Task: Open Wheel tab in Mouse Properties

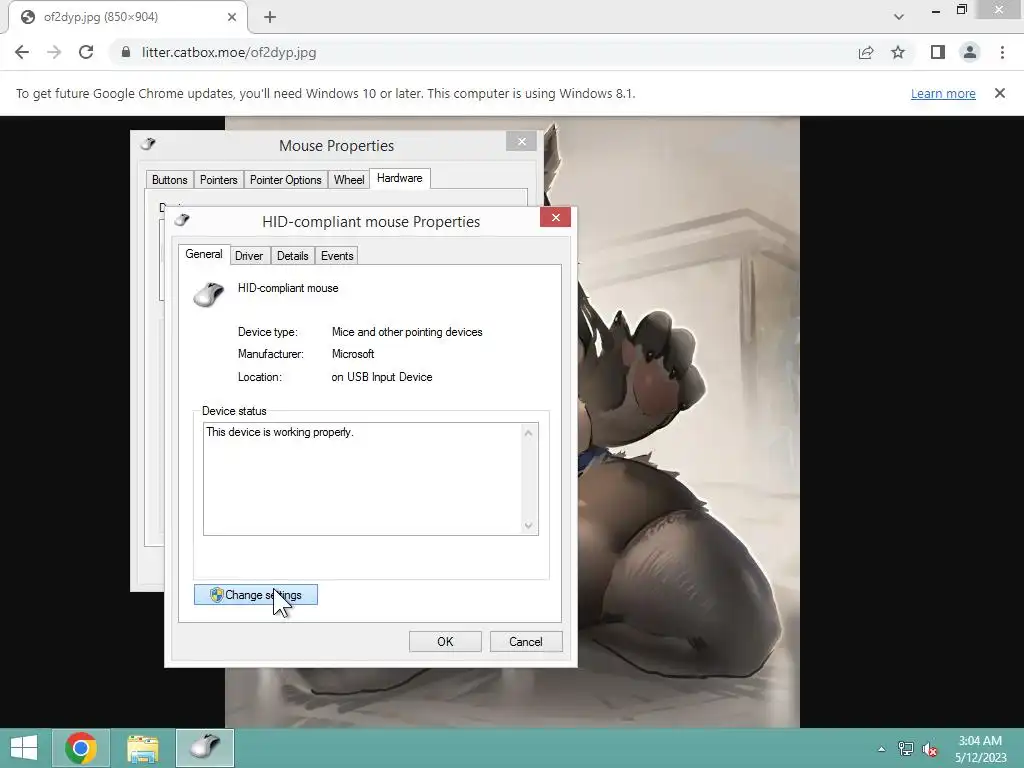Action: 349,180
